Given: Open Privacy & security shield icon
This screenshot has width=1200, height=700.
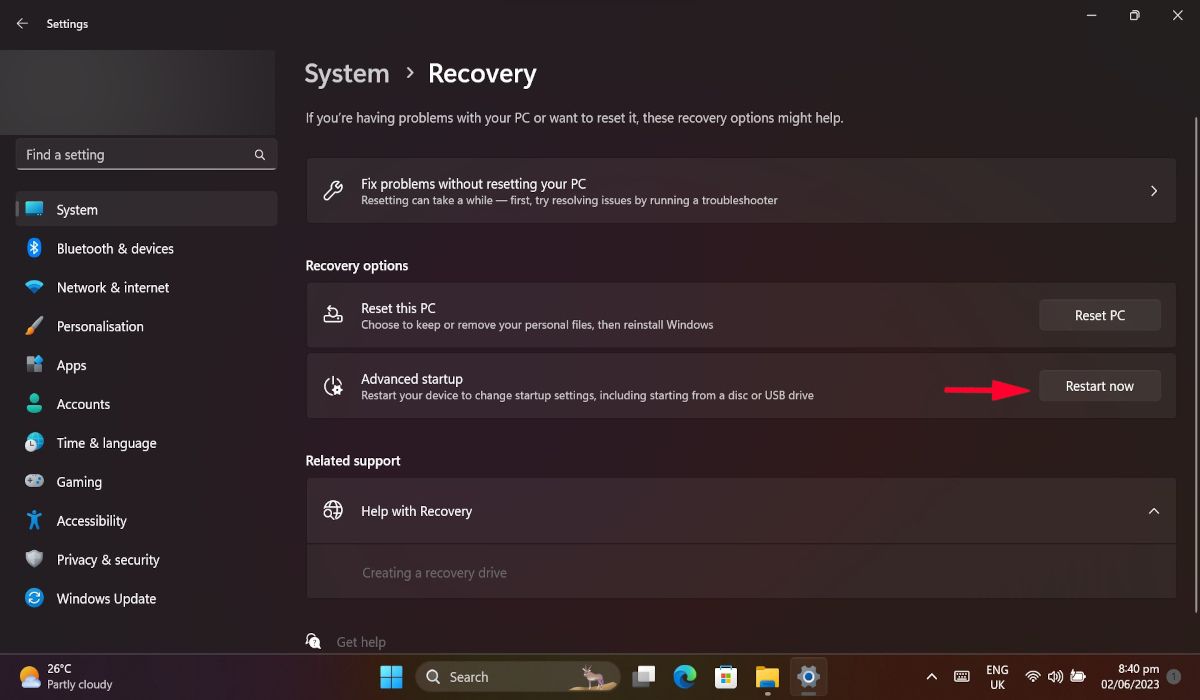Looking at the screenshot, I should [x=34, y=559].
